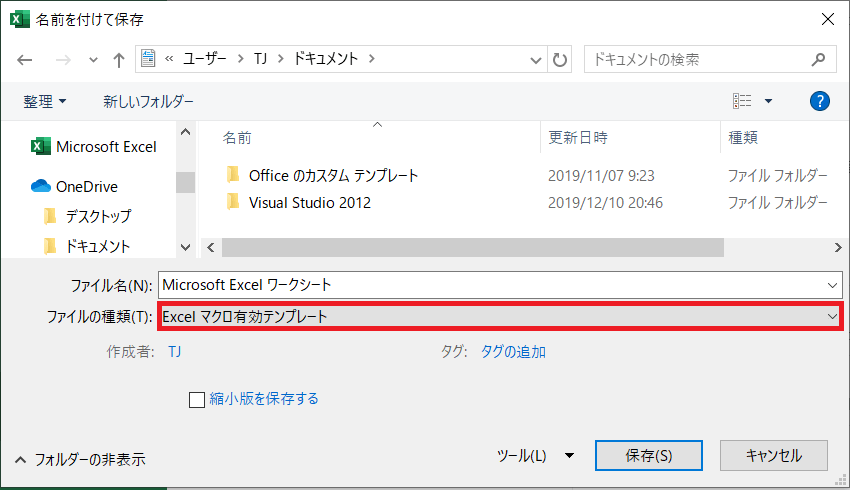Viewport: 850px width, 490px height.
Task: Click the refresh button beside address bar
Action: (560, 59)
